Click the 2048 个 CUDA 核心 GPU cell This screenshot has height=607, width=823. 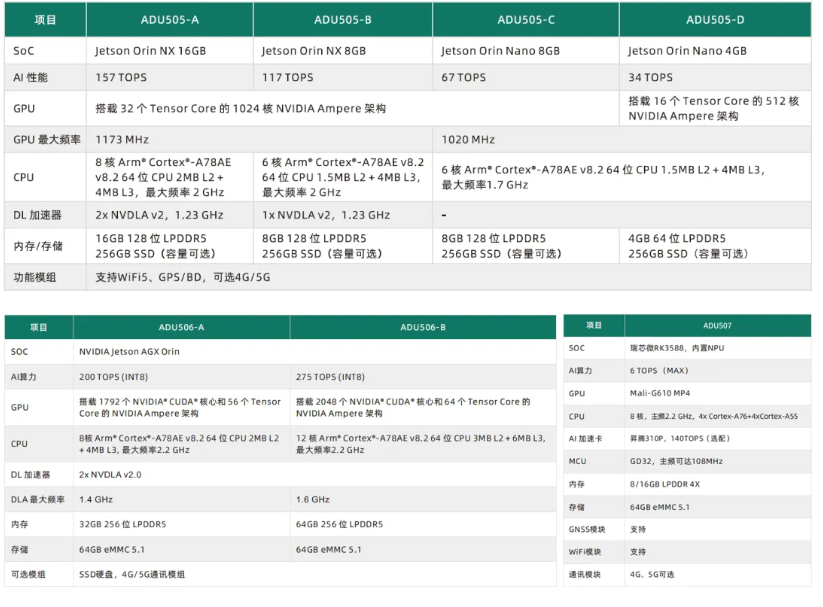[x=423, y=407]
